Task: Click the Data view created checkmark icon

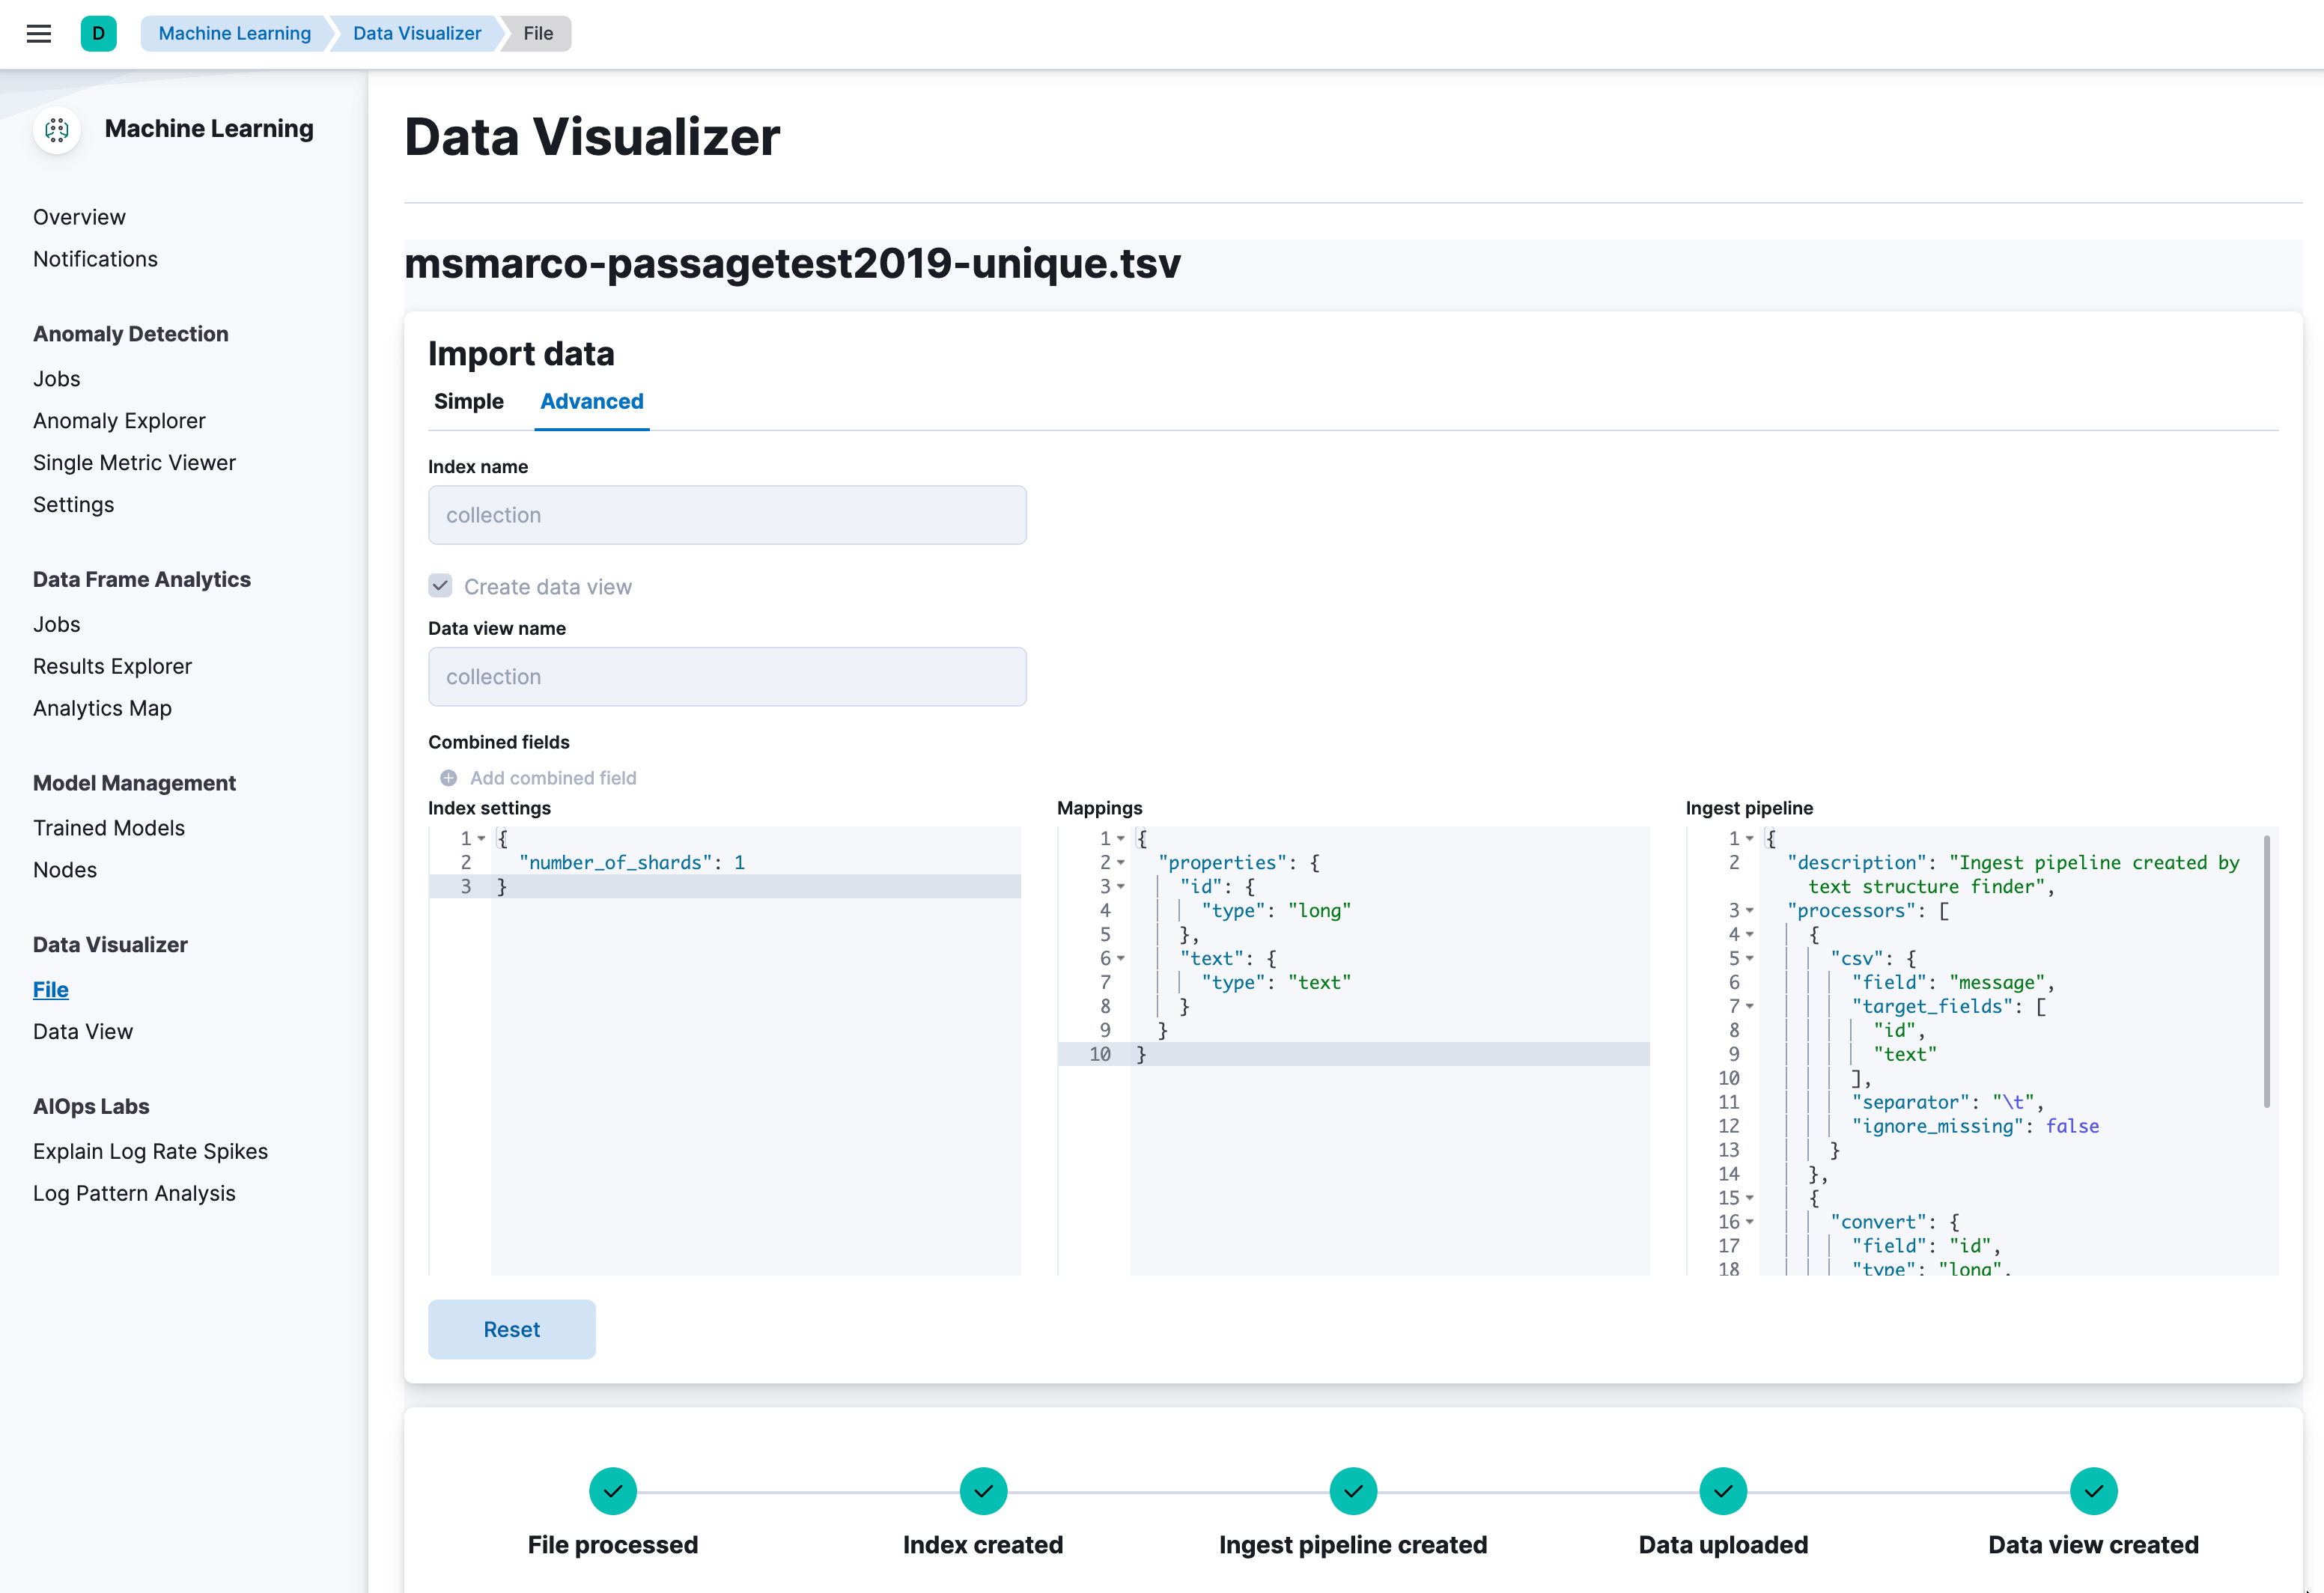Action: tap(2094, 1491)
